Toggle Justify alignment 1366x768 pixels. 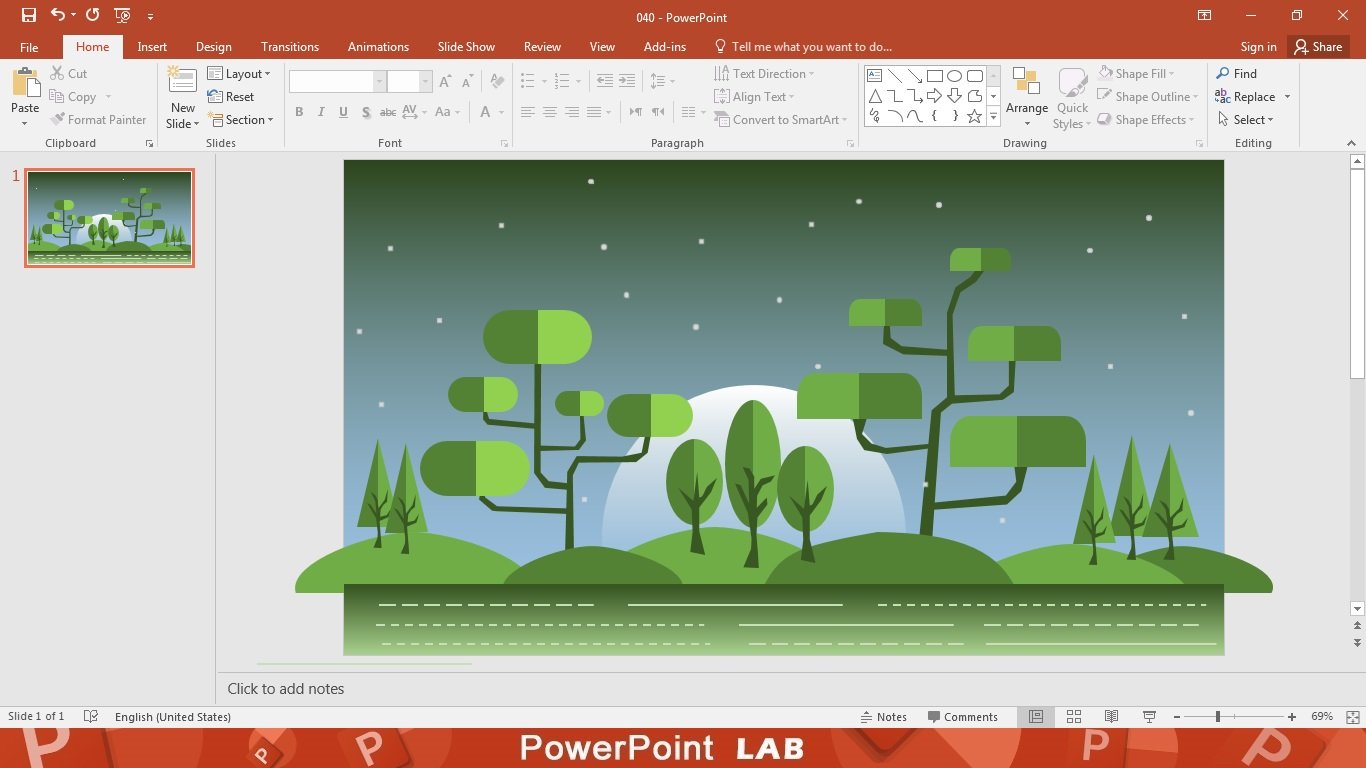594,112
